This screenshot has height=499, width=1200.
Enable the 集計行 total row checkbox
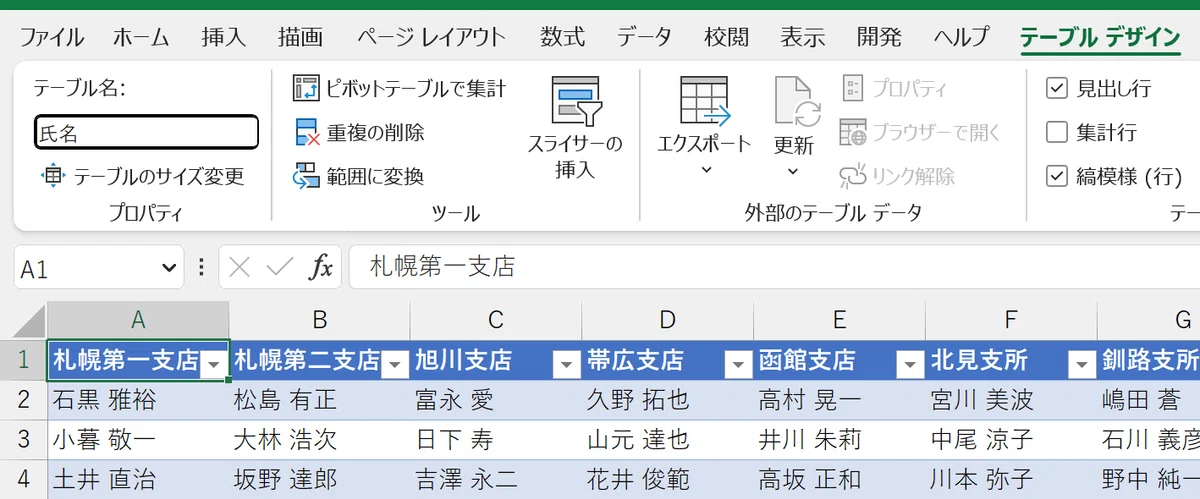(1056, 132)
